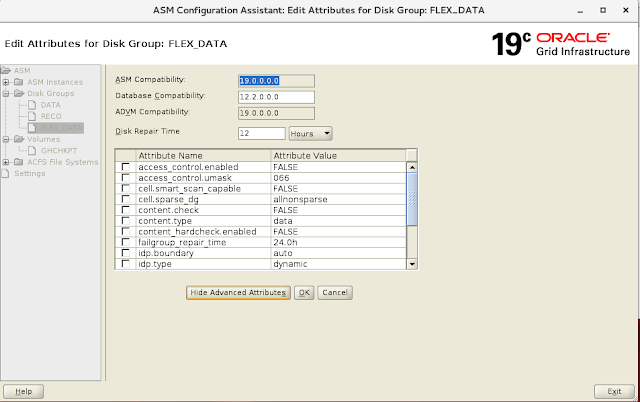Select FLEX_DATA in the tree
The width and height of the screenshot is (640, 402).
[x=61, y=128]
